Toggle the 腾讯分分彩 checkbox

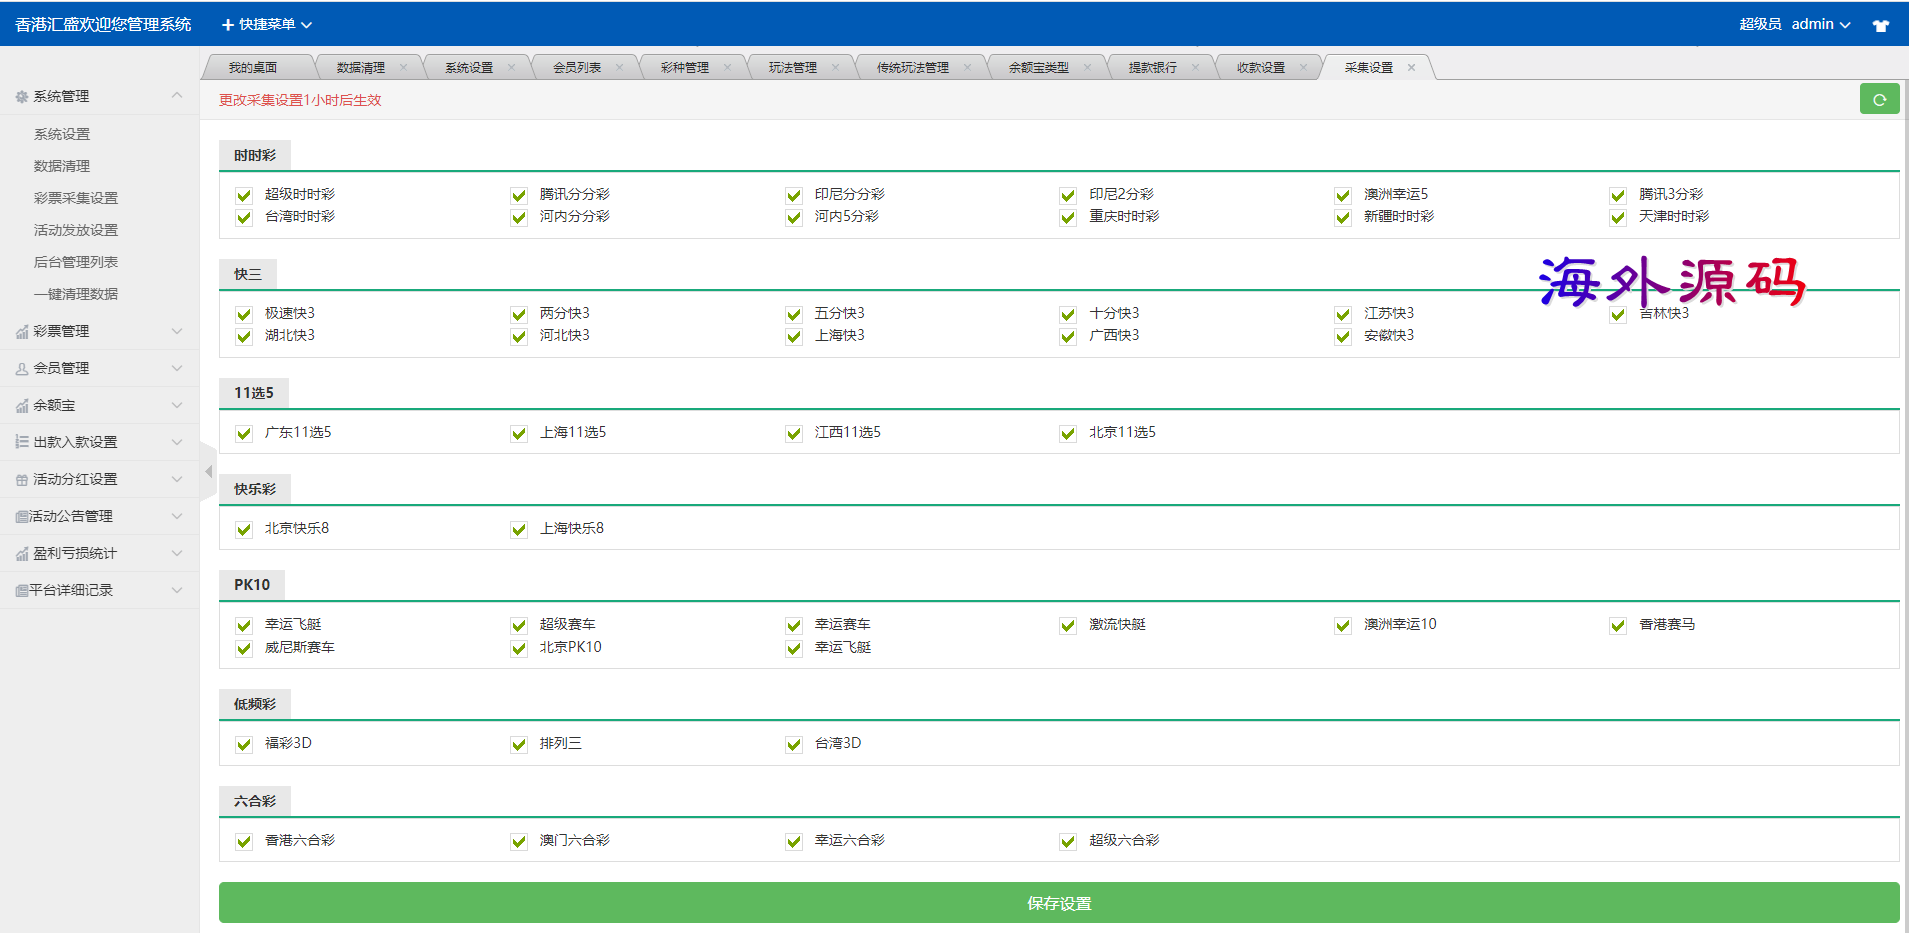click(519, 195)
